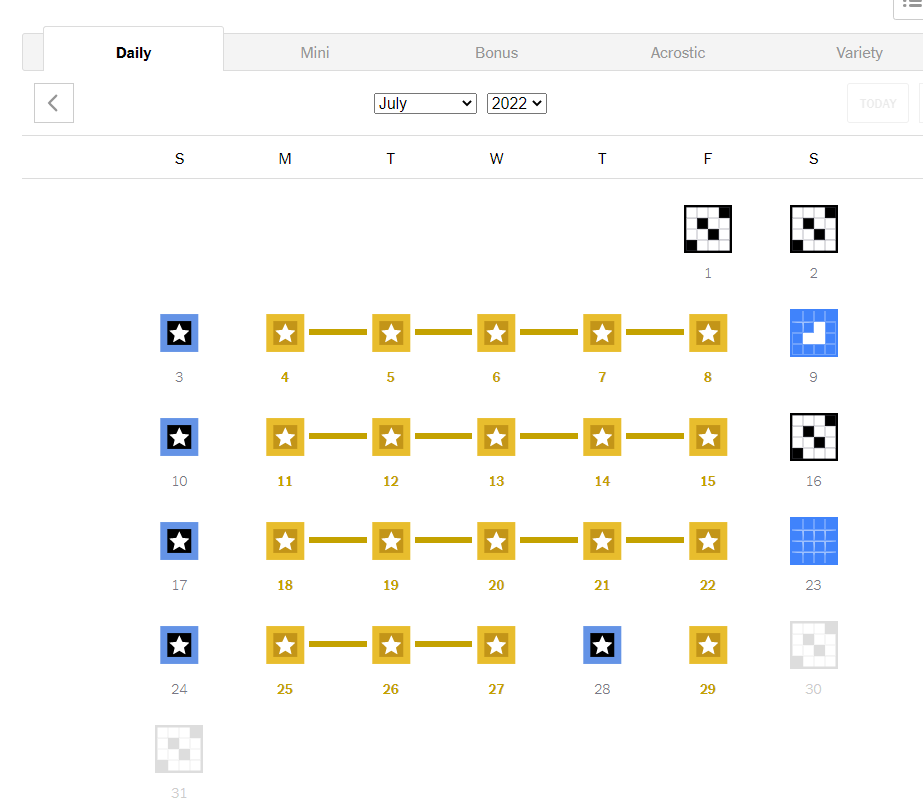Screen dimensions: 923x801
Task: Open the year selector showing 2022
Action: tap(516, 103)
